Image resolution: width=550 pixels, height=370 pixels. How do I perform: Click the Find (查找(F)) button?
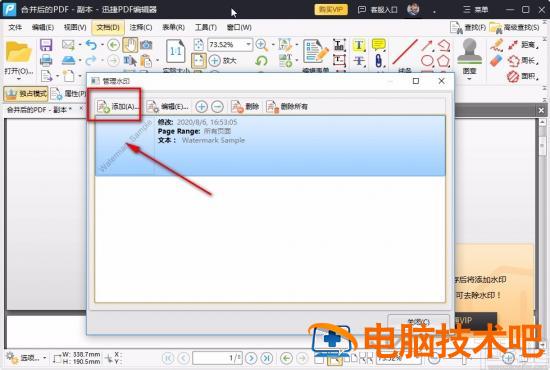[x=468, y=27]
